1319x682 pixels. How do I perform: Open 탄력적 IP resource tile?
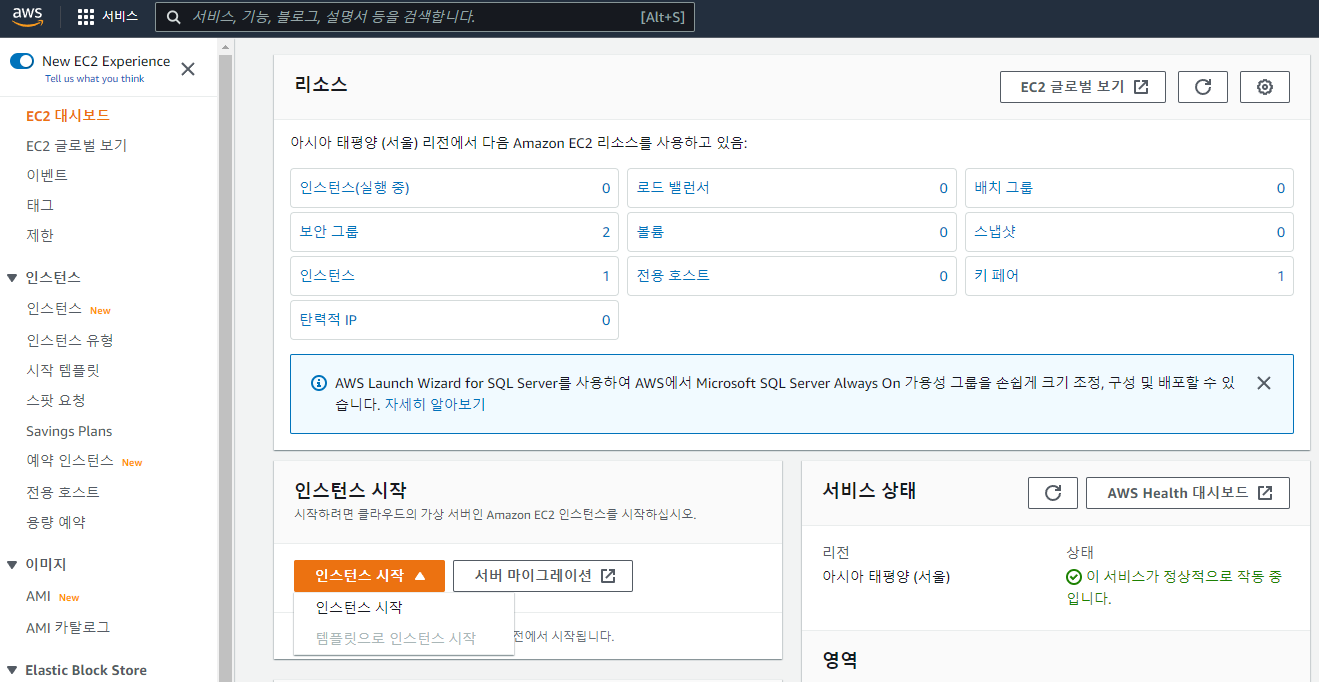coord(454,320)
